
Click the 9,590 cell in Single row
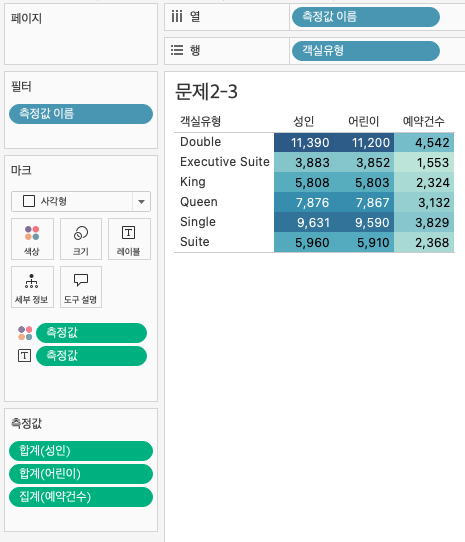pos(364,223)
